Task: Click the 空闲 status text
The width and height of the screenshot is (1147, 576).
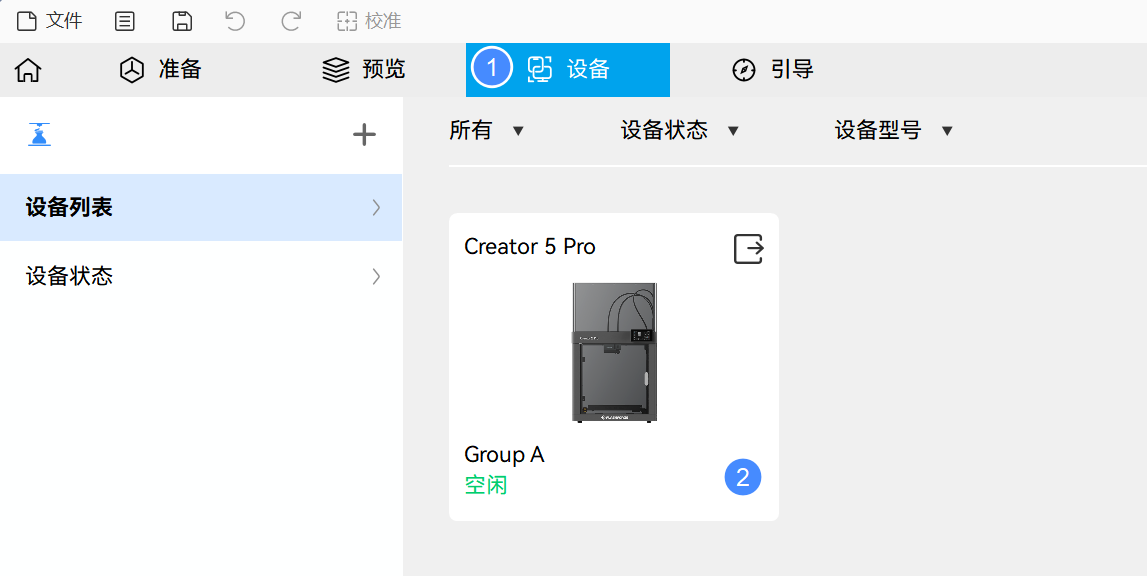Action: click(486, 485)
